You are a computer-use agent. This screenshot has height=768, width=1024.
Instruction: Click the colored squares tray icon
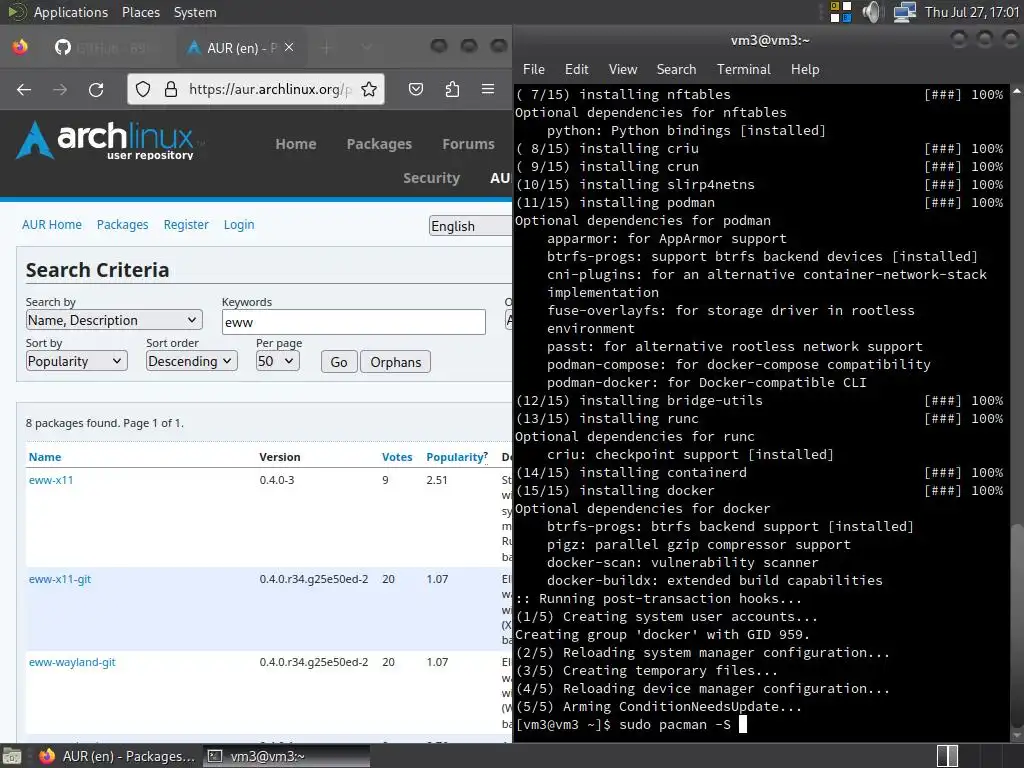pos(840,12)
